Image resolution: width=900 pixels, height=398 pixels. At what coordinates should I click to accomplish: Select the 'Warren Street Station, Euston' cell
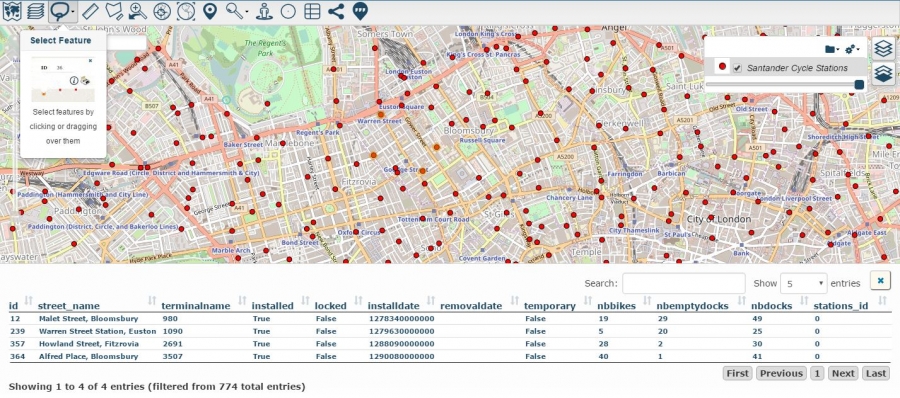pos(98,331)
